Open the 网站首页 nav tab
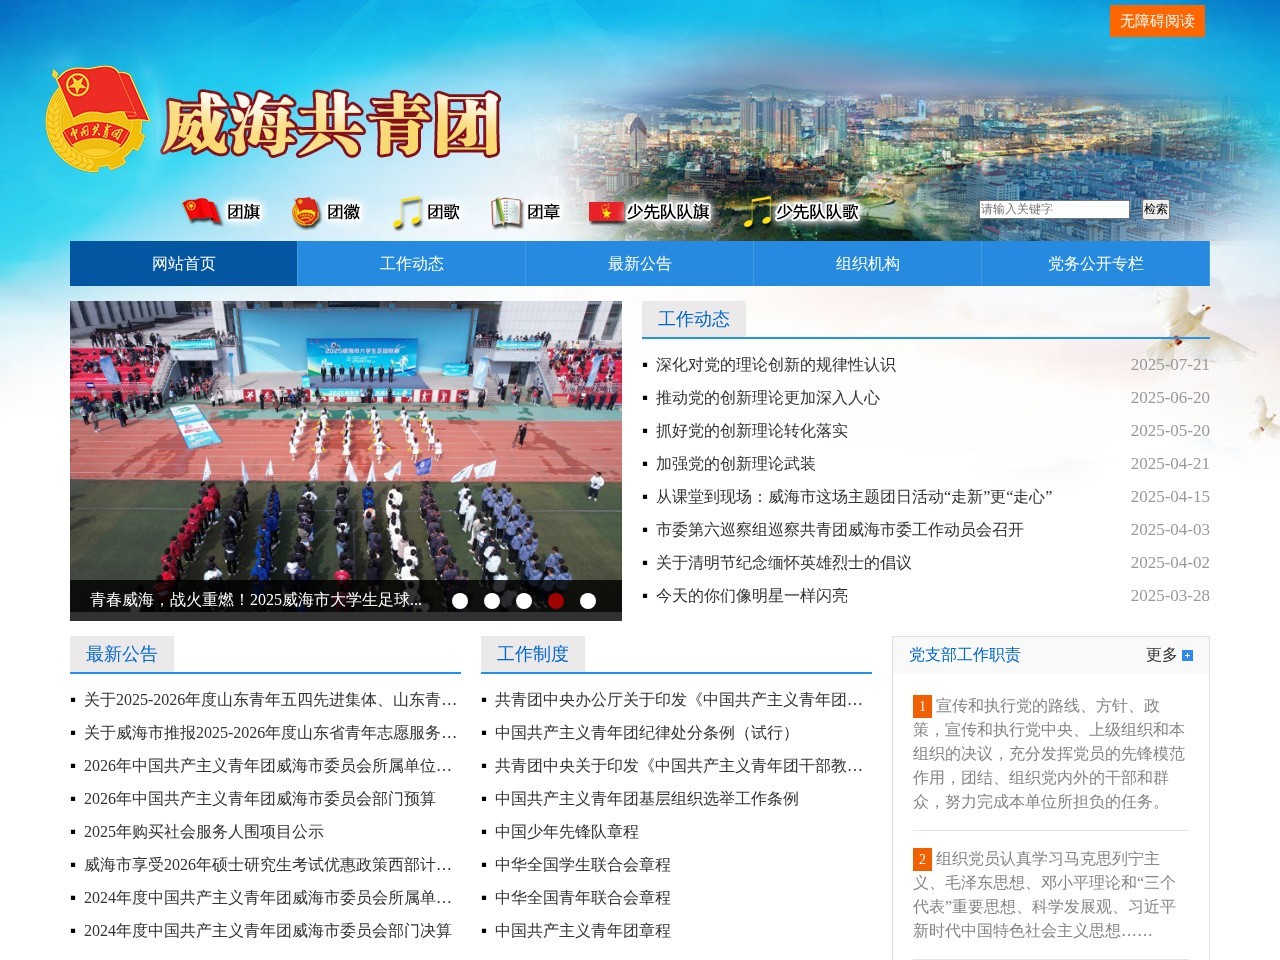1280x960 pixels. point(184,264)
